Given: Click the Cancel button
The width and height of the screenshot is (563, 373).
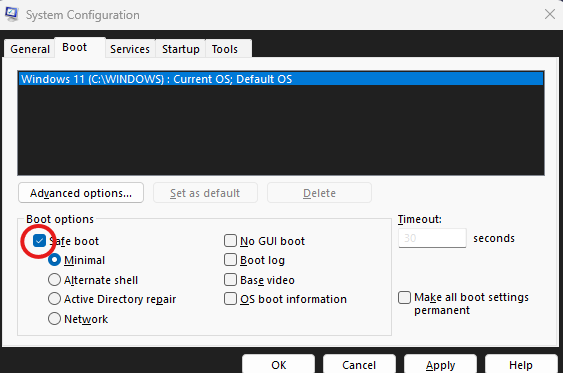Looking at the screenshot, I should (359, 364).
